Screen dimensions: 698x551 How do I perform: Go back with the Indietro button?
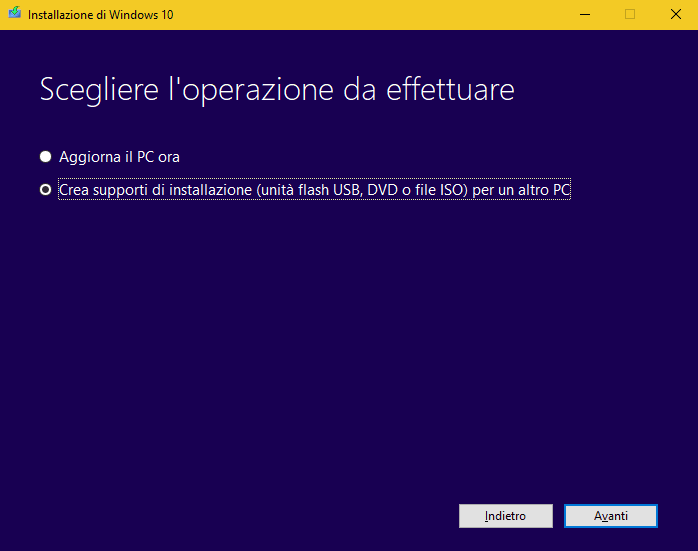coord(505,516)
